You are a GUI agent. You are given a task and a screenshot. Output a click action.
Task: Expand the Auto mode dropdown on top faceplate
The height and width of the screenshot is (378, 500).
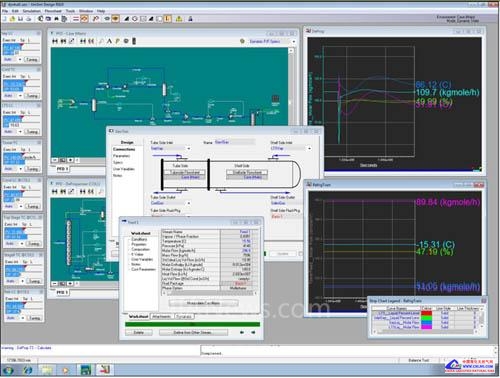(x=20, y=59)
